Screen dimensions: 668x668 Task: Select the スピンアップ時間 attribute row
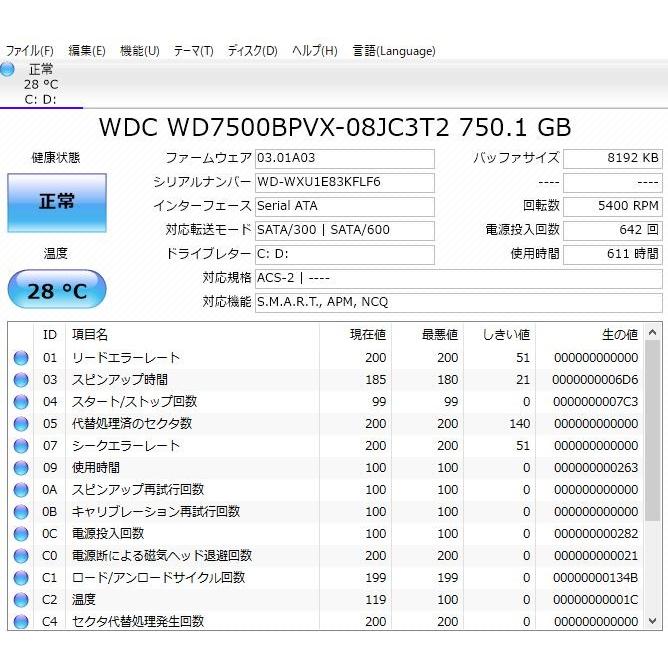point(326,380)
